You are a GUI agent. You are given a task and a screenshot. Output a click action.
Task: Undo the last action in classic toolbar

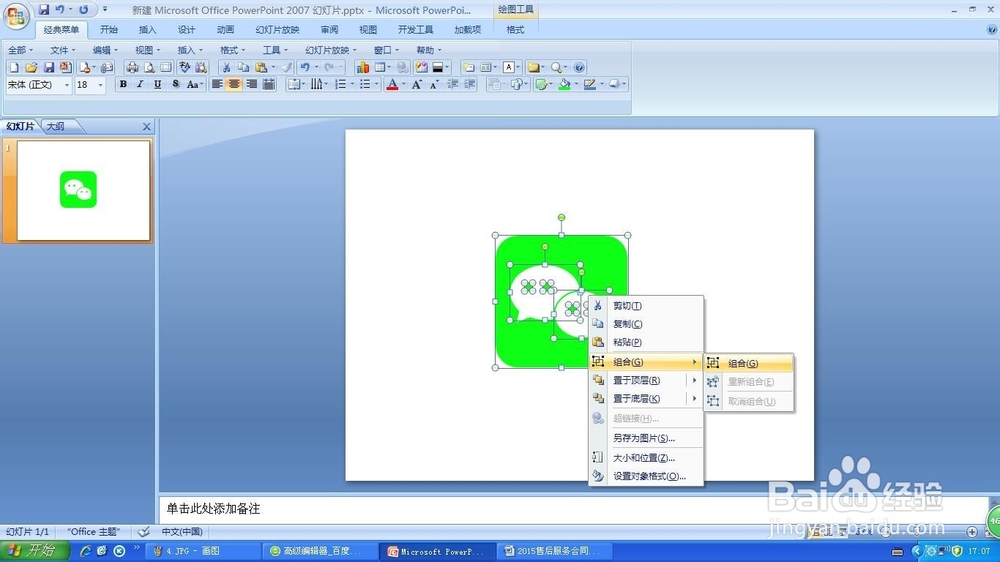[x=305, y=67]
